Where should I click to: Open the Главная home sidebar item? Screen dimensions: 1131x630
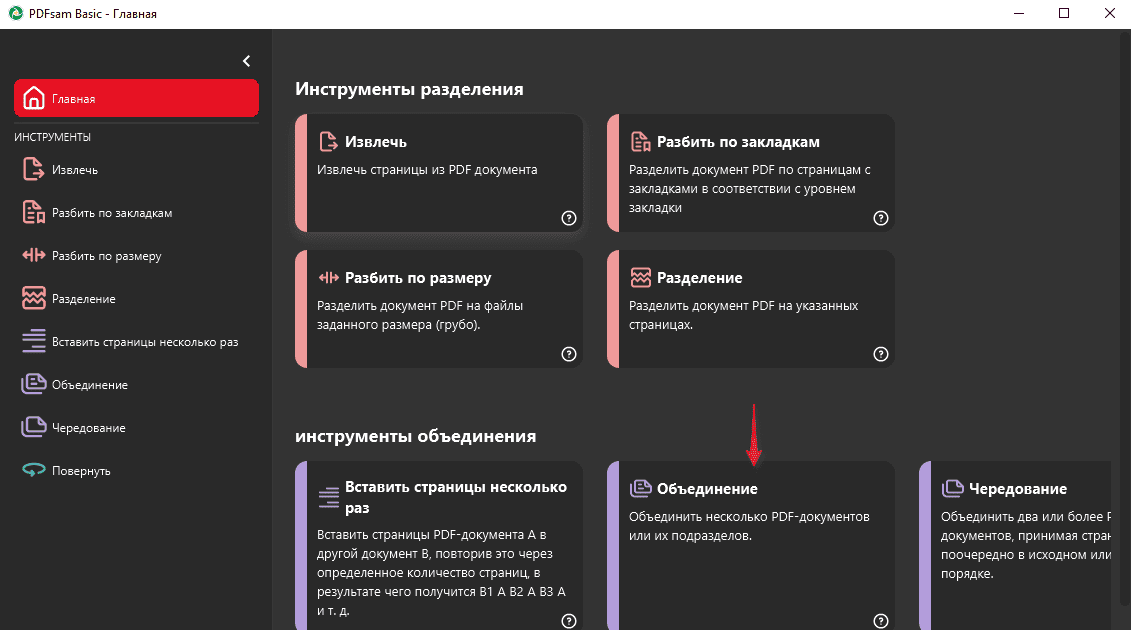(136, 99)
